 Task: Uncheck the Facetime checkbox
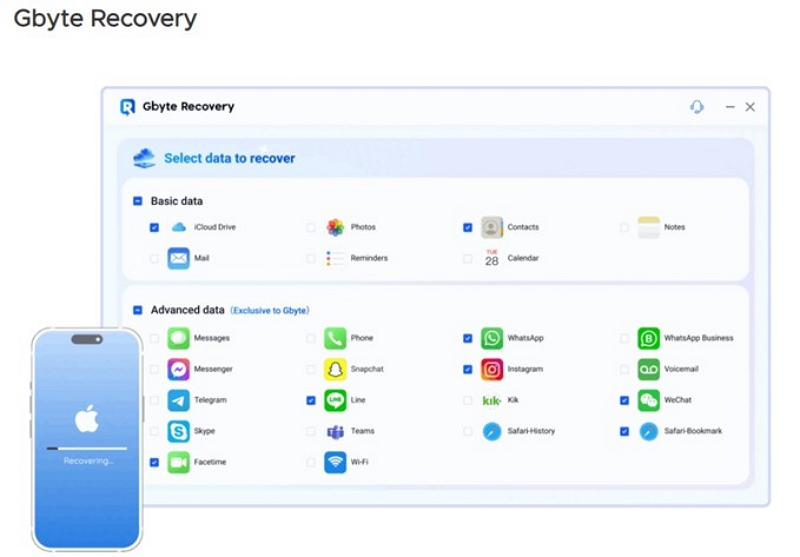tap(154, 462)
